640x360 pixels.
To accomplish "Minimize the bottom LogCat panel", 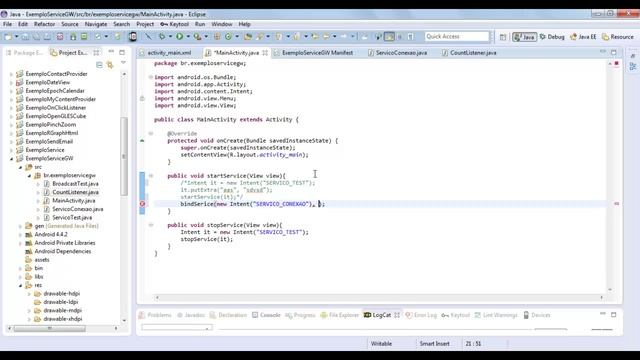I will tap(603, 314).
